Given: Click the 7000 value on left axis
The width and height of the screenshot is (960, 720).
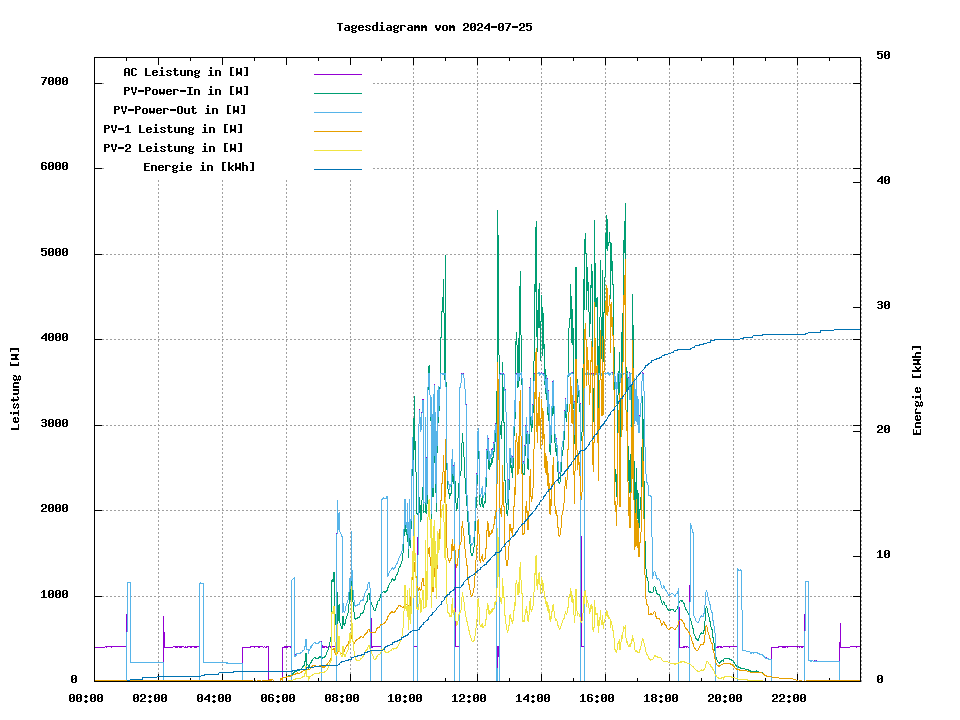Looking at the screenshot, I should point(54,82).
